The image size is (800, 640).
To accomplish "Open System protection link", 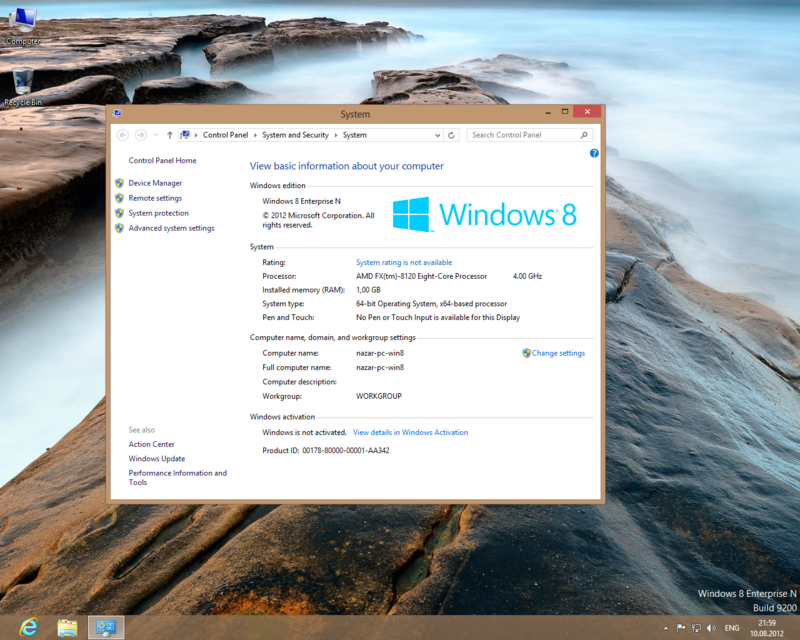I will point(159,213).
